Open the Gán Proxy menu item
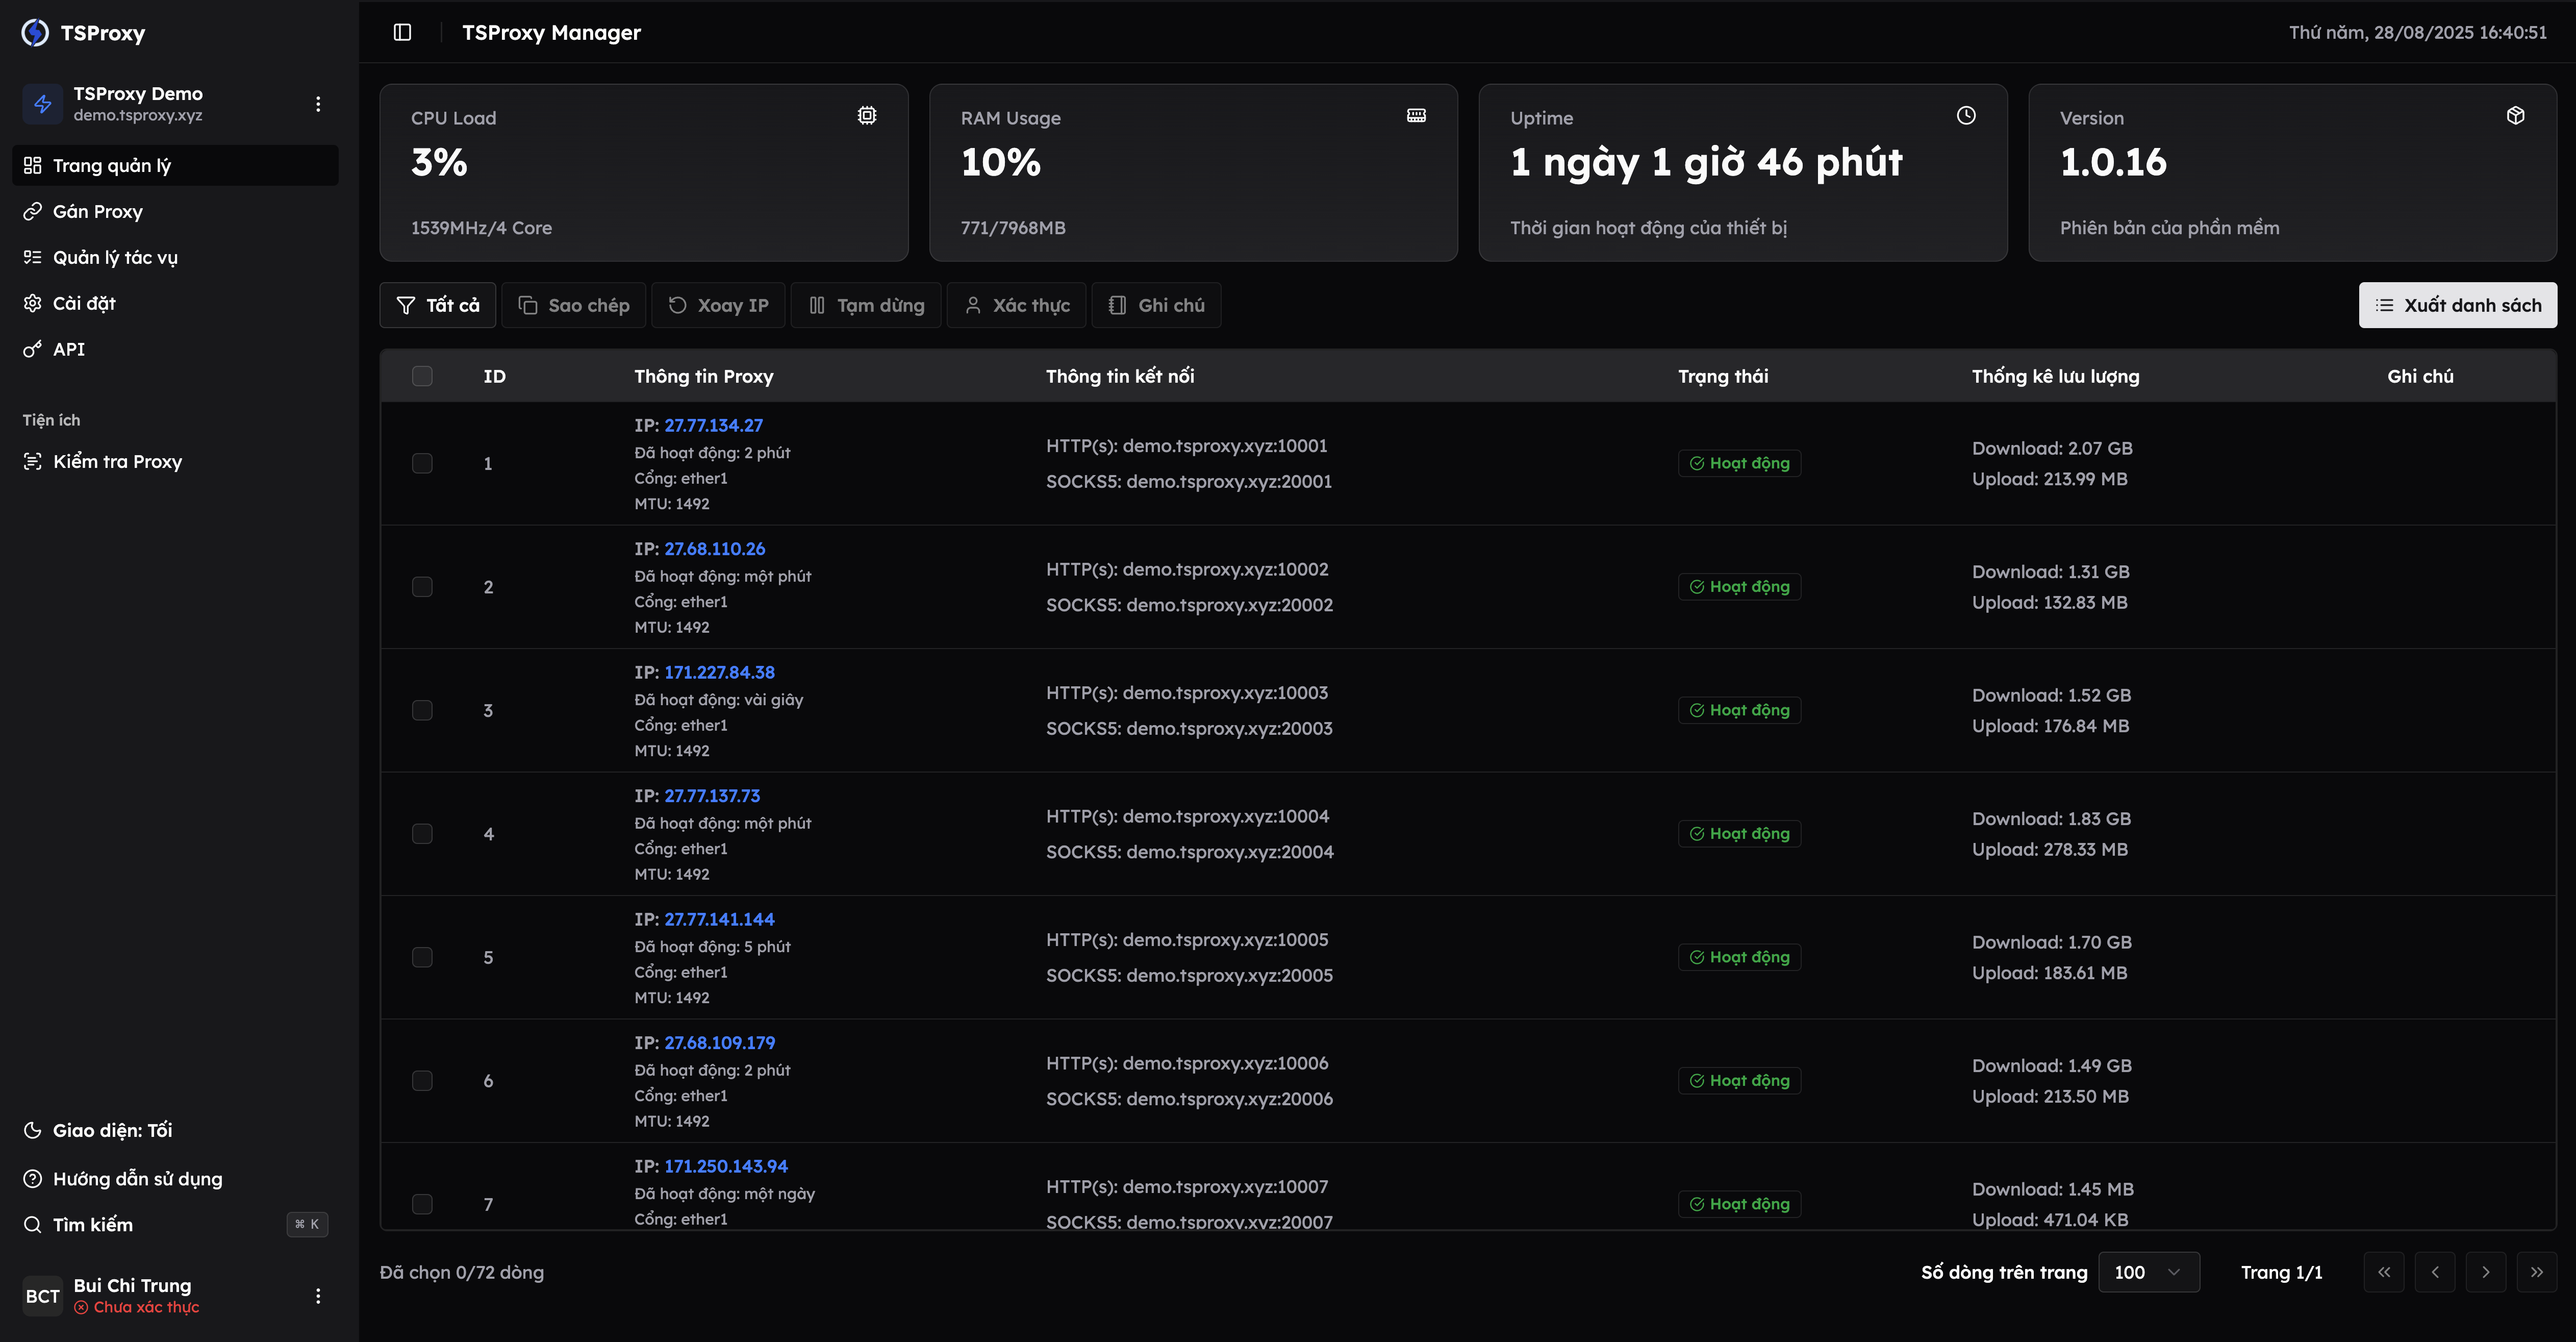 tap(98, 211)
